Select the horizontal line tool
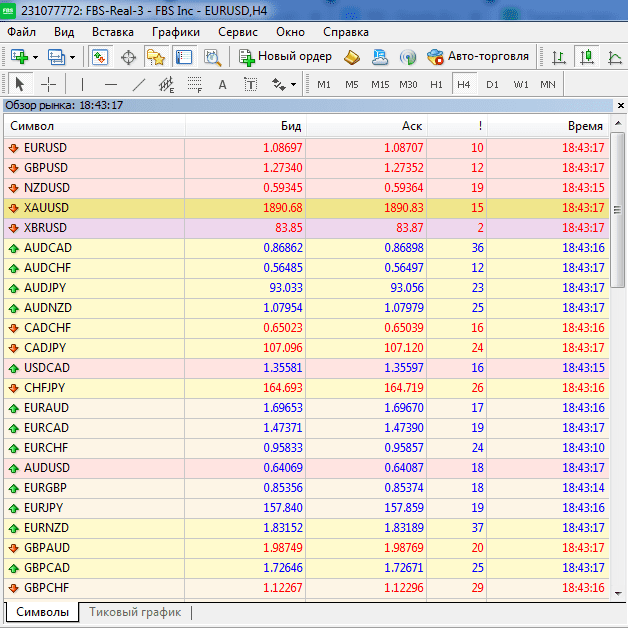The height and width of the screenshot is (628, 628). 111,85
